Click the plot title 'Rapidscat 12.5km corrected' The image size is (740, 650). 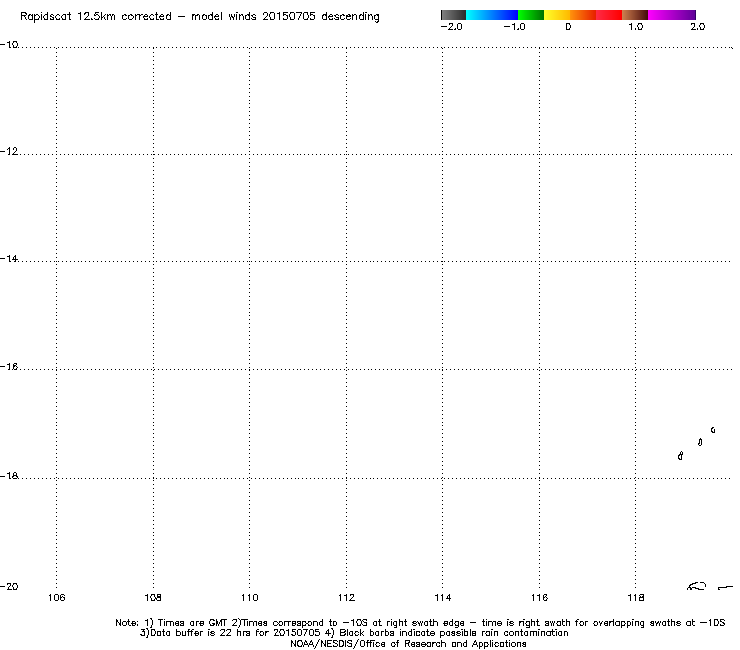click(96, 17)
